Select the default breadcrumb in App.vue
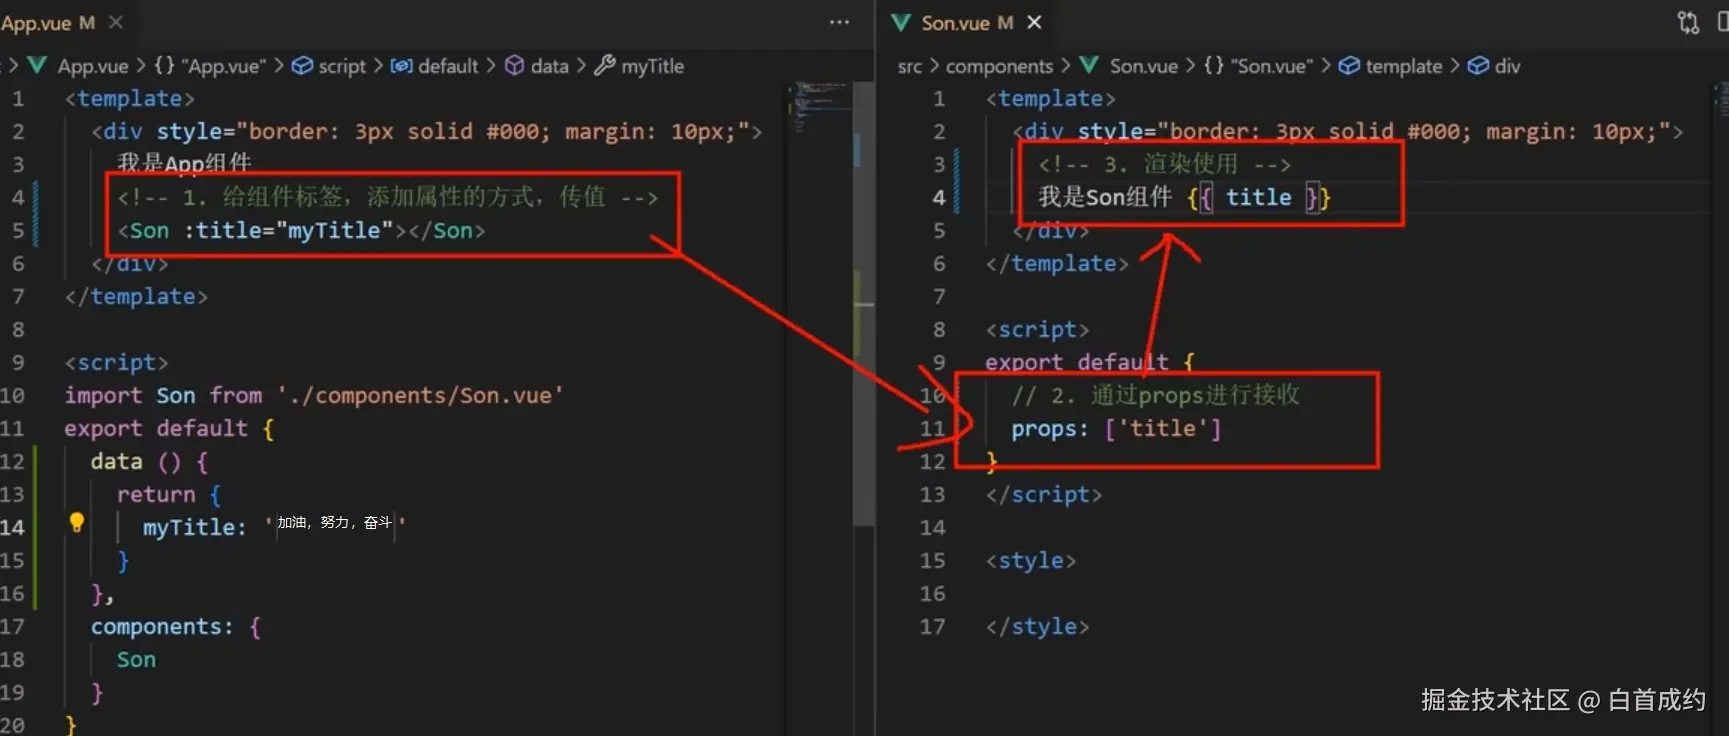 click(448, 66)
